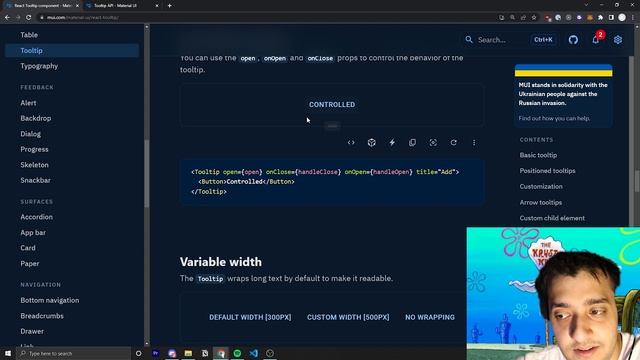Reset the demo with refresh icon
The image size is (640, 360).
click(453, 142)
